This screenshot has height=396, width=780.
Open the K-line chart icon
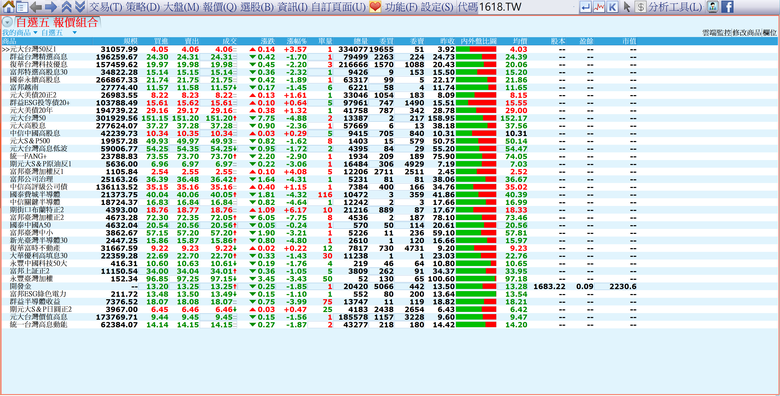613,7
